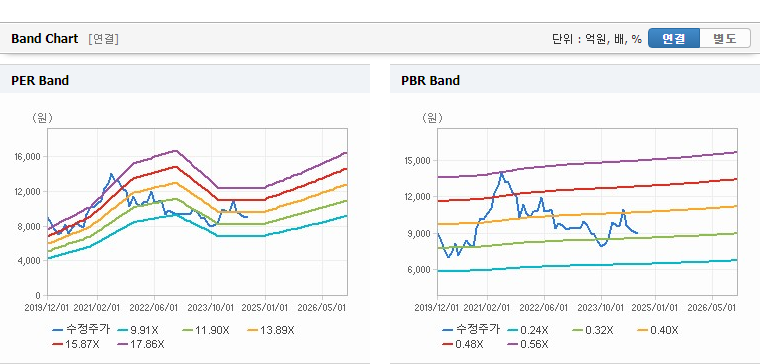Toggle the 17.86X series in PER legend
The width and height of the screenshot is (760, 364).
pyautogui.click(x=141, y=344)
